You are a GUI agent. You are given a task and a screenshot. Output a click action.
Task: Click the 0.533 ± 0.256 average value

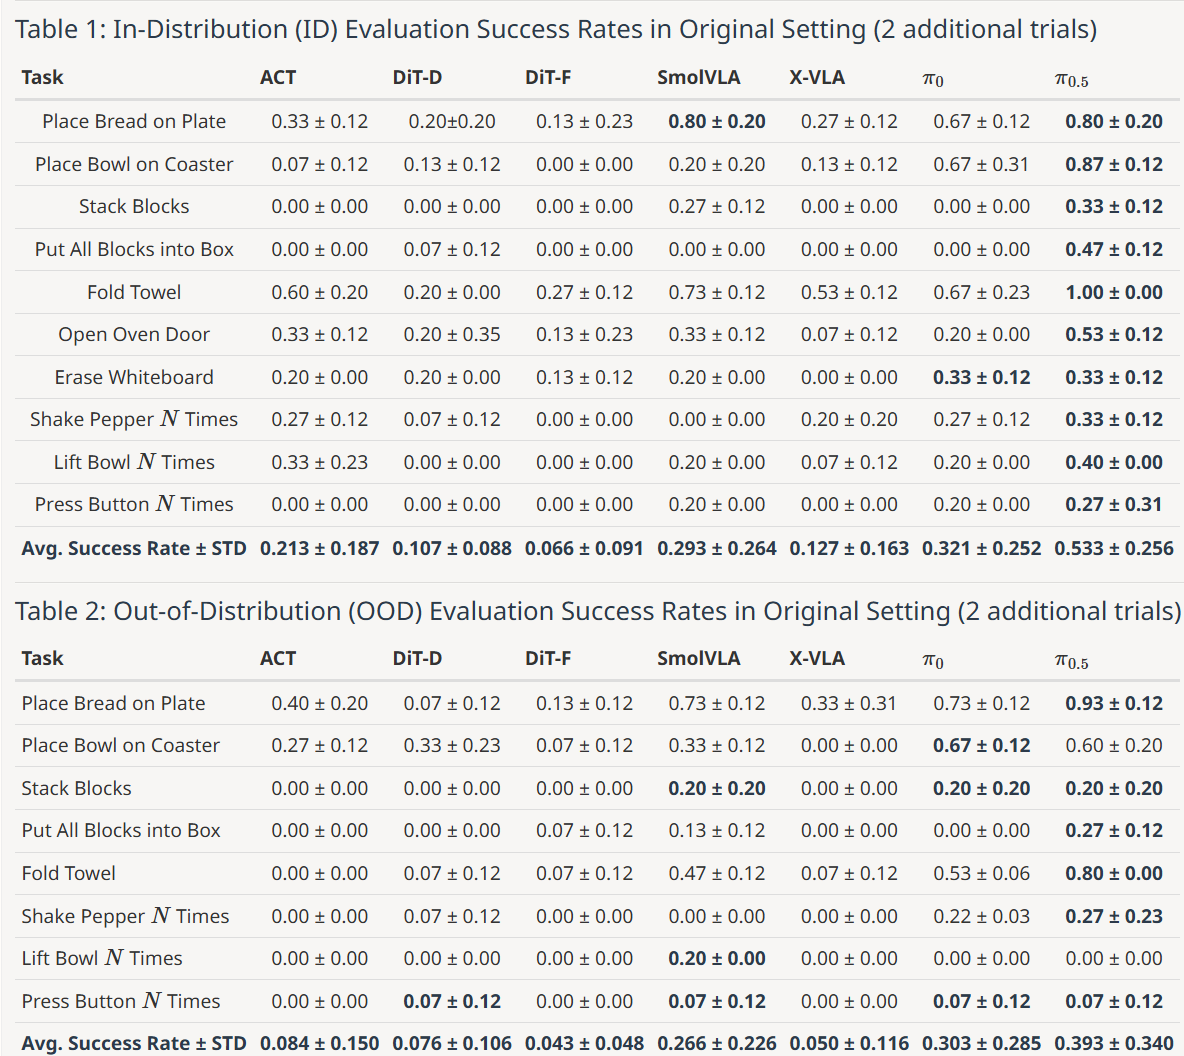click(x=1114, y=548)
